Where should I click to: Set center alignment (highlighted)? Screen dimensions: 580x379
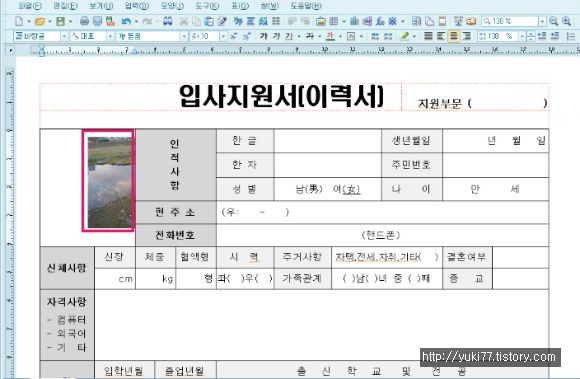click(x=454, y=36)
